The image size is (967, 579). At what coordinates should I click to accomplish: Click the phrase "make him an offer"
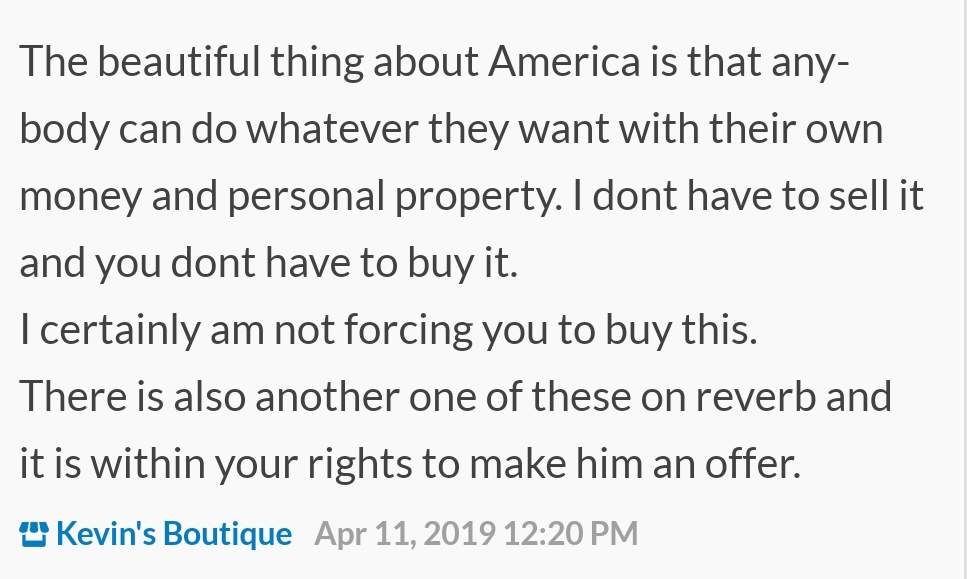pyautogui.click(x=635, y=463)
